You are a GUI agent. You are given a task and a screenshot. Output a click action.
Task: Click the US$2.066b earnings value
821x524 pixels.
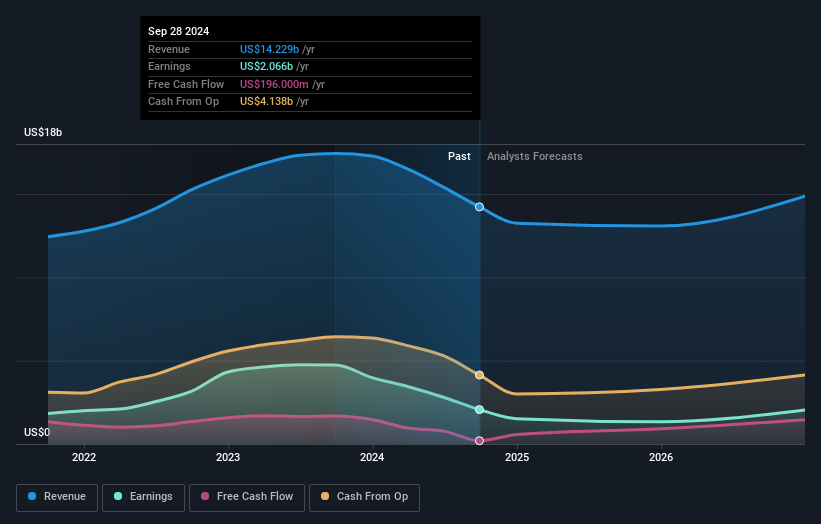tap(267, 66)
